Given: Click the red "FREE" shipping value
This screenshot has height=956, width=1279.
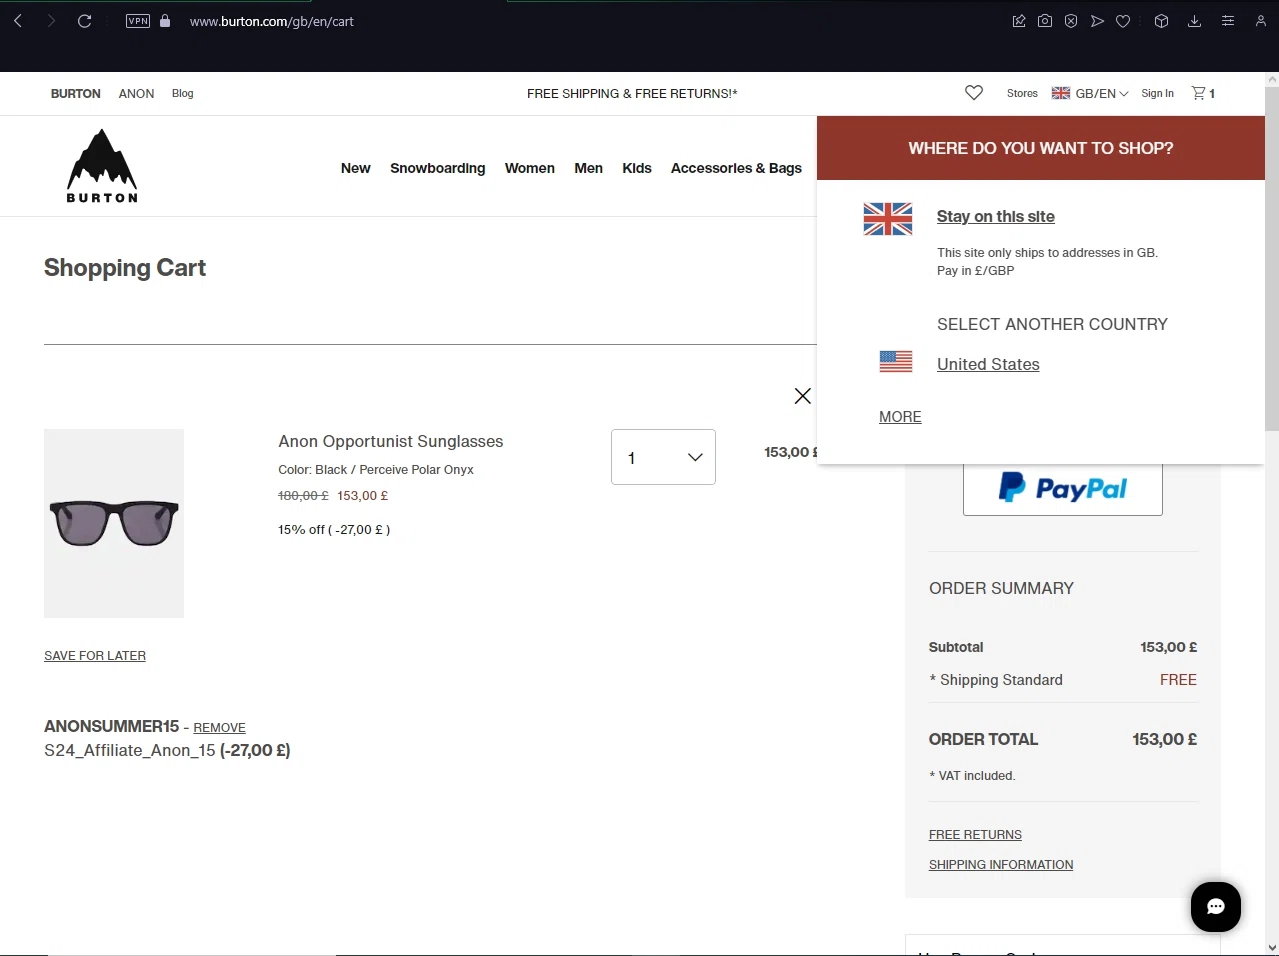Looking at the screenshot, I should (x=1178, y=680).
